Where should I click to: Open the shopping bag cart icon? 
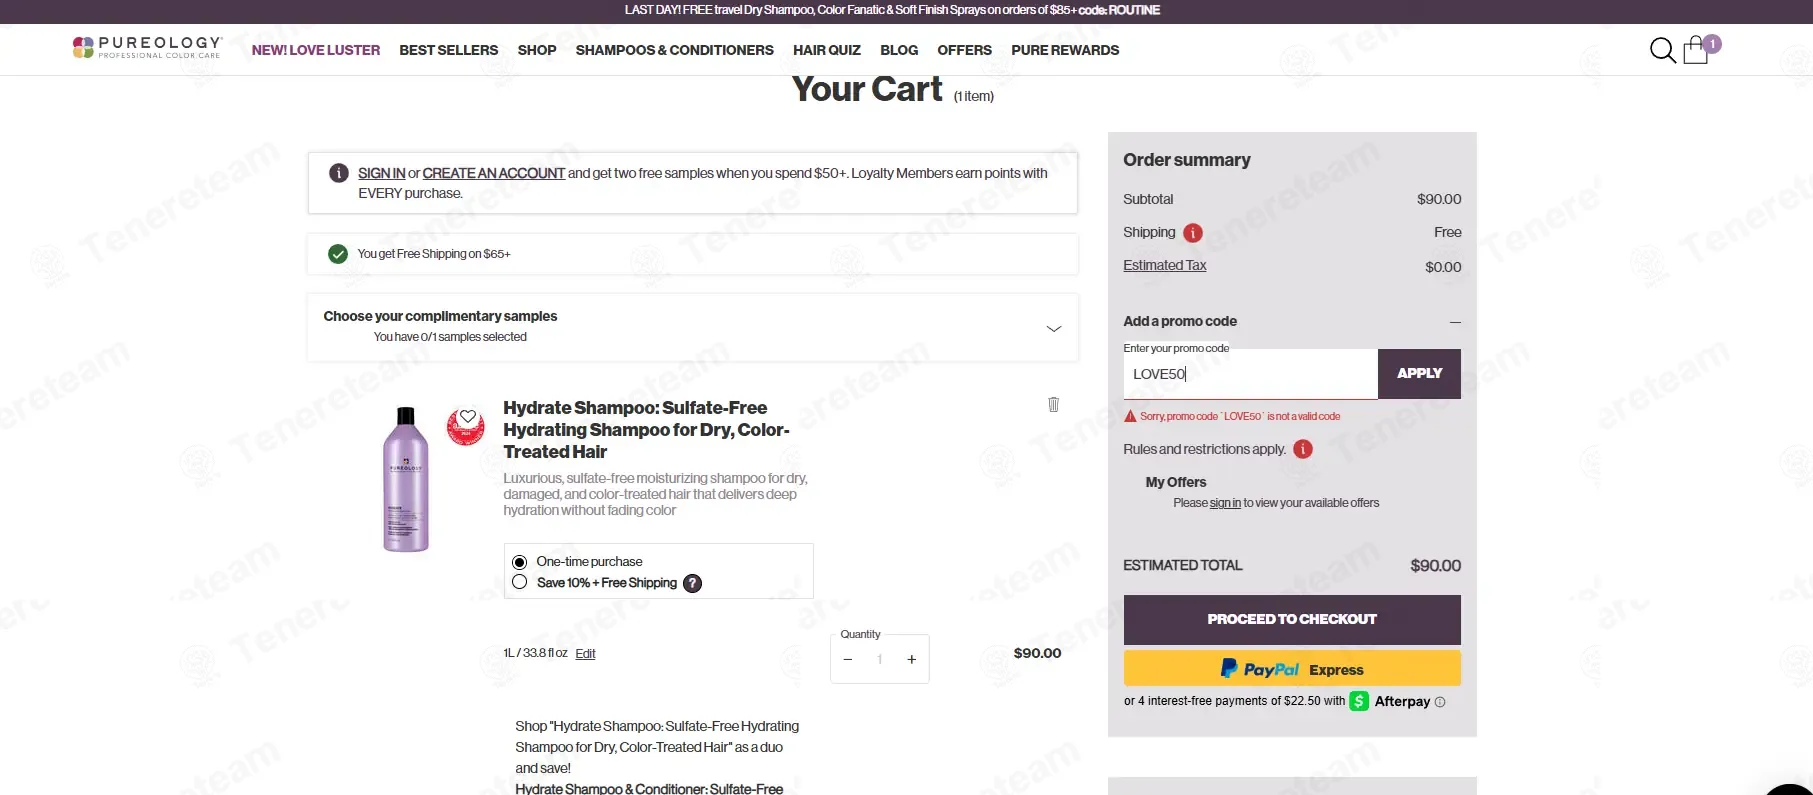coord(1696,50)
